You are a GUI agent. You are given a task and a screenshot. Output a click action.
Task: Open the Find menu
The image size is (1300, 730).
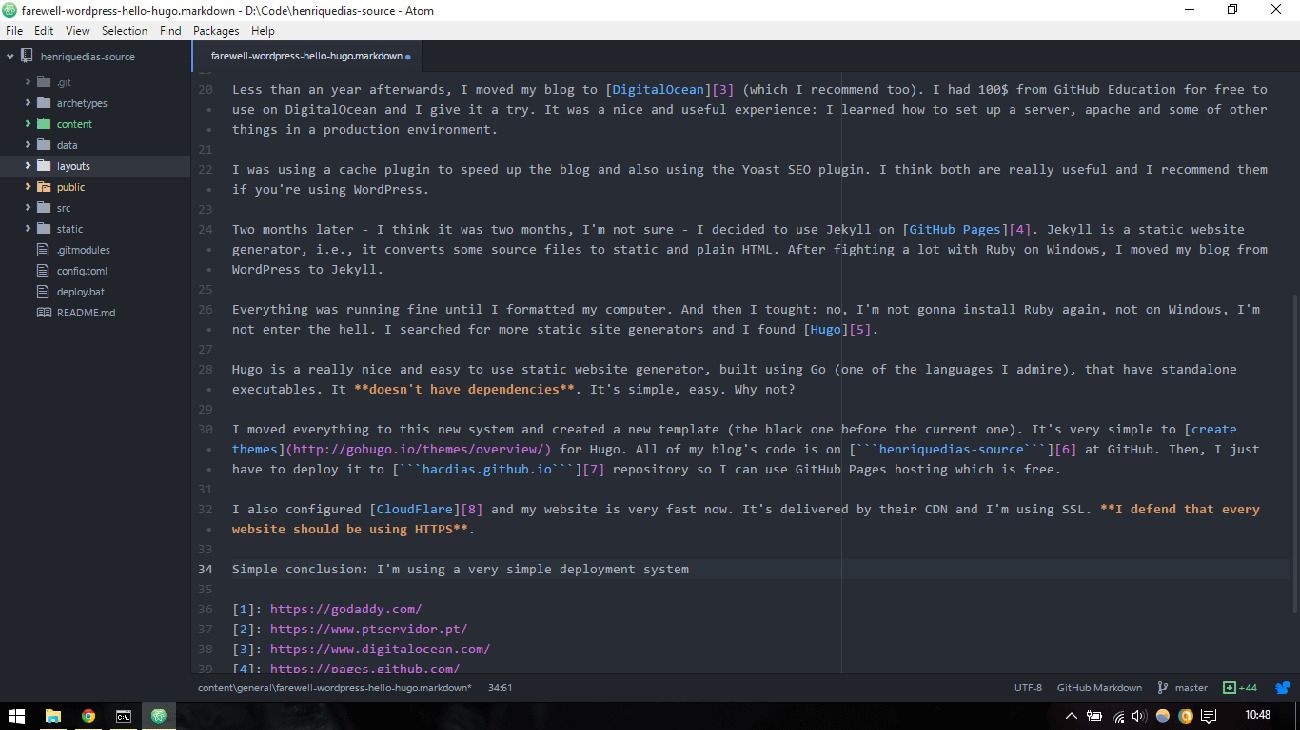171,31
